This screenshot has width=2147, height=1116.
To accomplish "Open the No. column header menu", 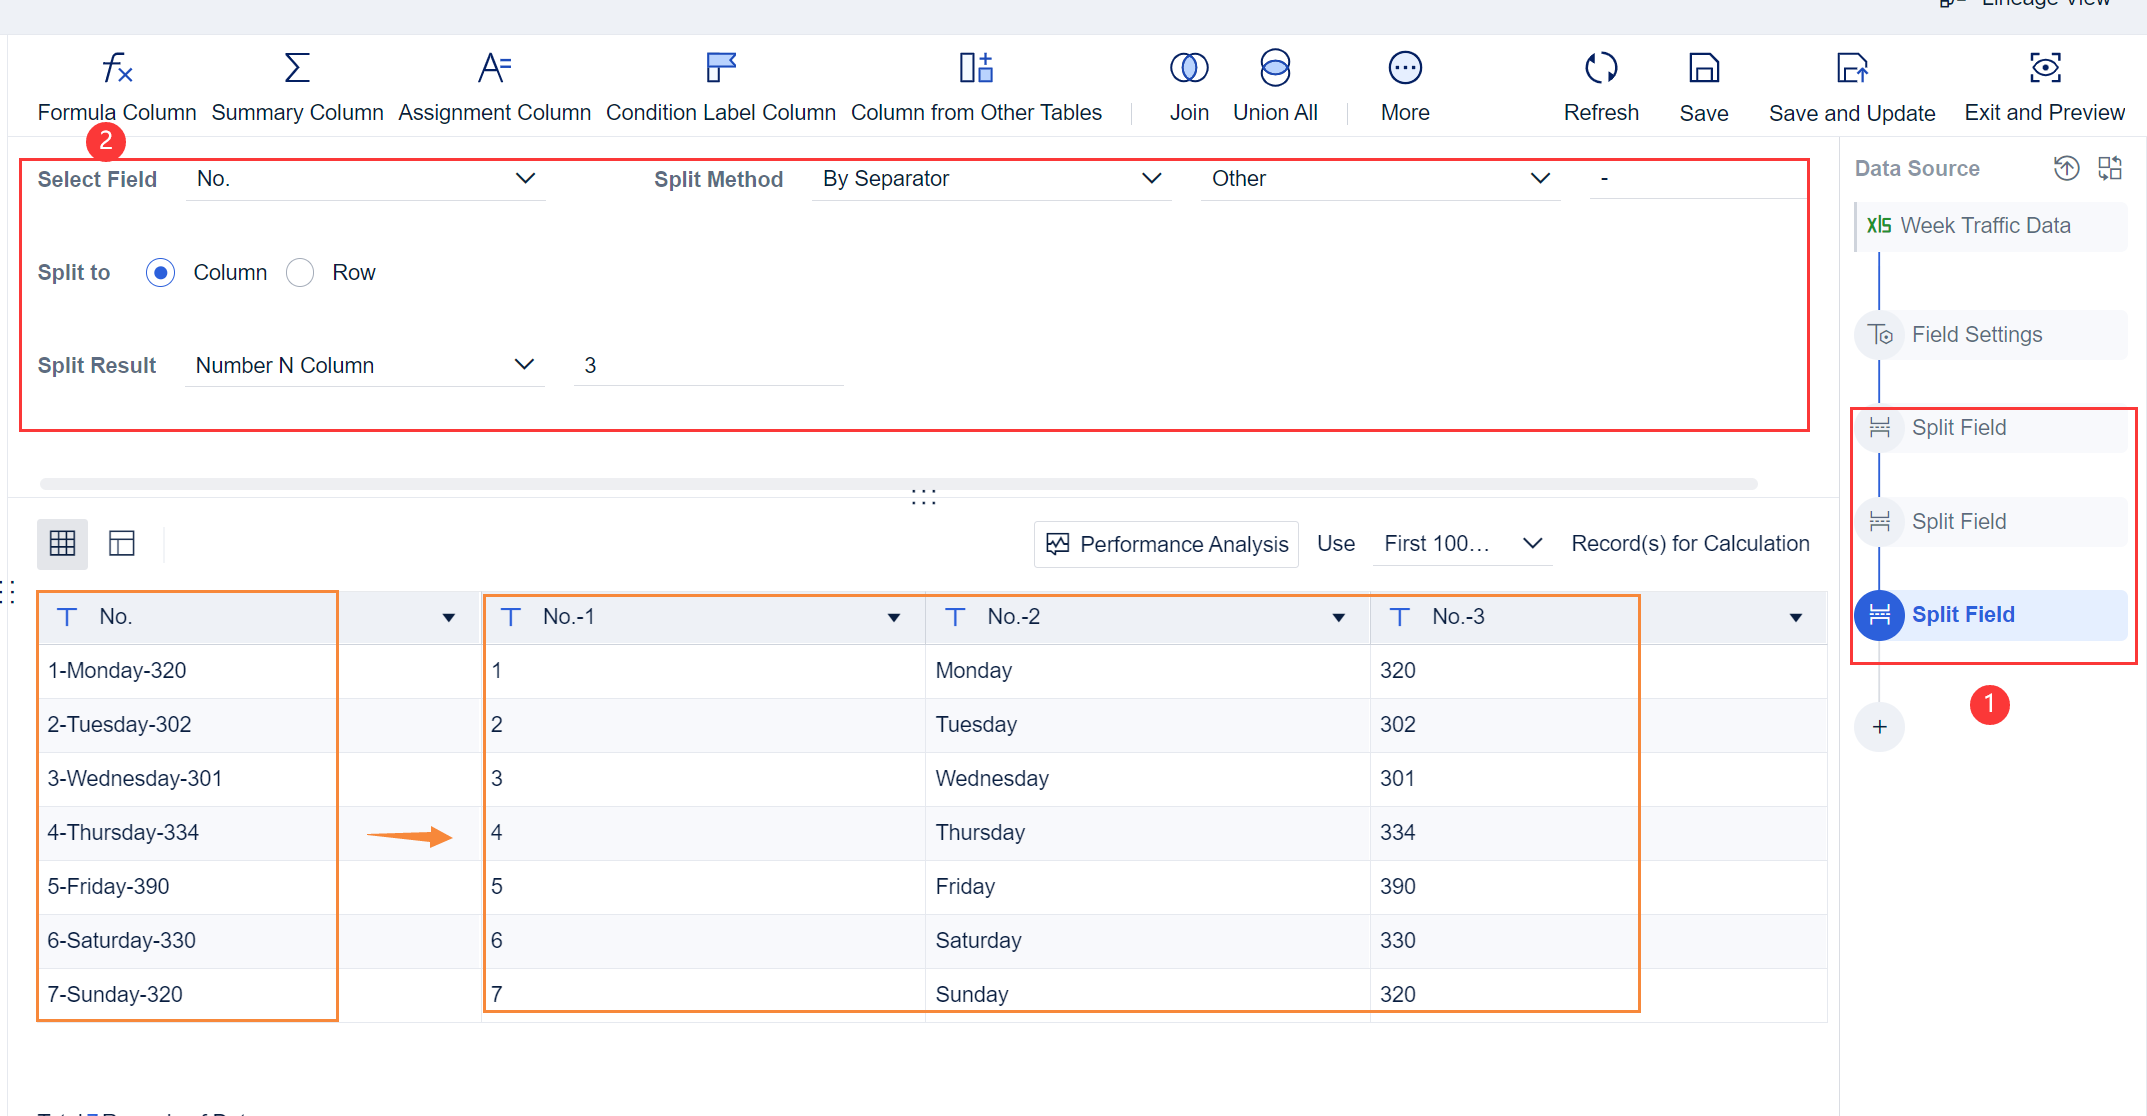I will click(449, 618).
